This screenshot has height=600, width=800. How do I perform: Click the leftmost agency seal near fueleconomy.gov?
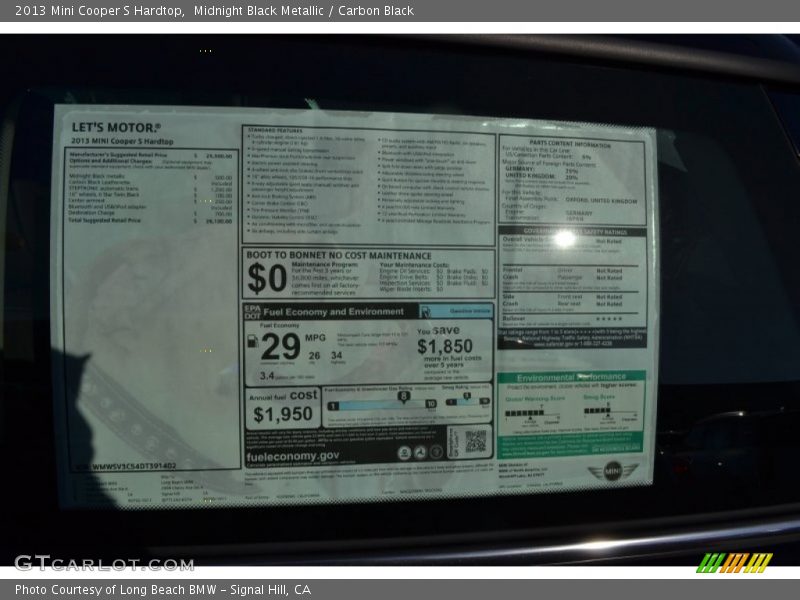pos(404,453)
